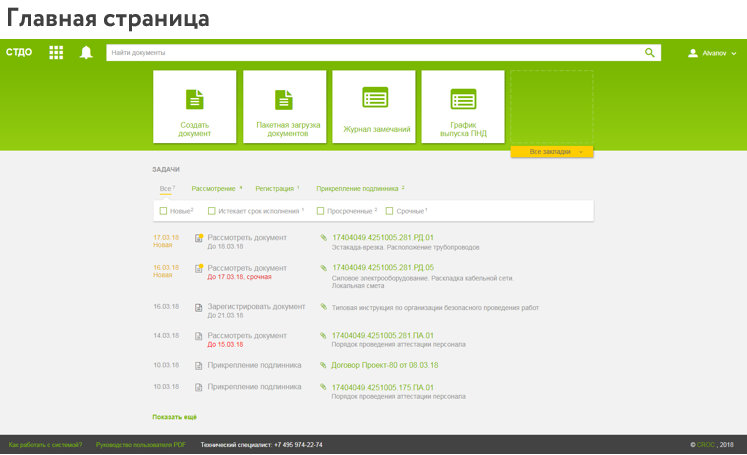
Task: Click the Пакетная загрузка документов tile icon
Action: pyautogui.click(x=284, y=100)
